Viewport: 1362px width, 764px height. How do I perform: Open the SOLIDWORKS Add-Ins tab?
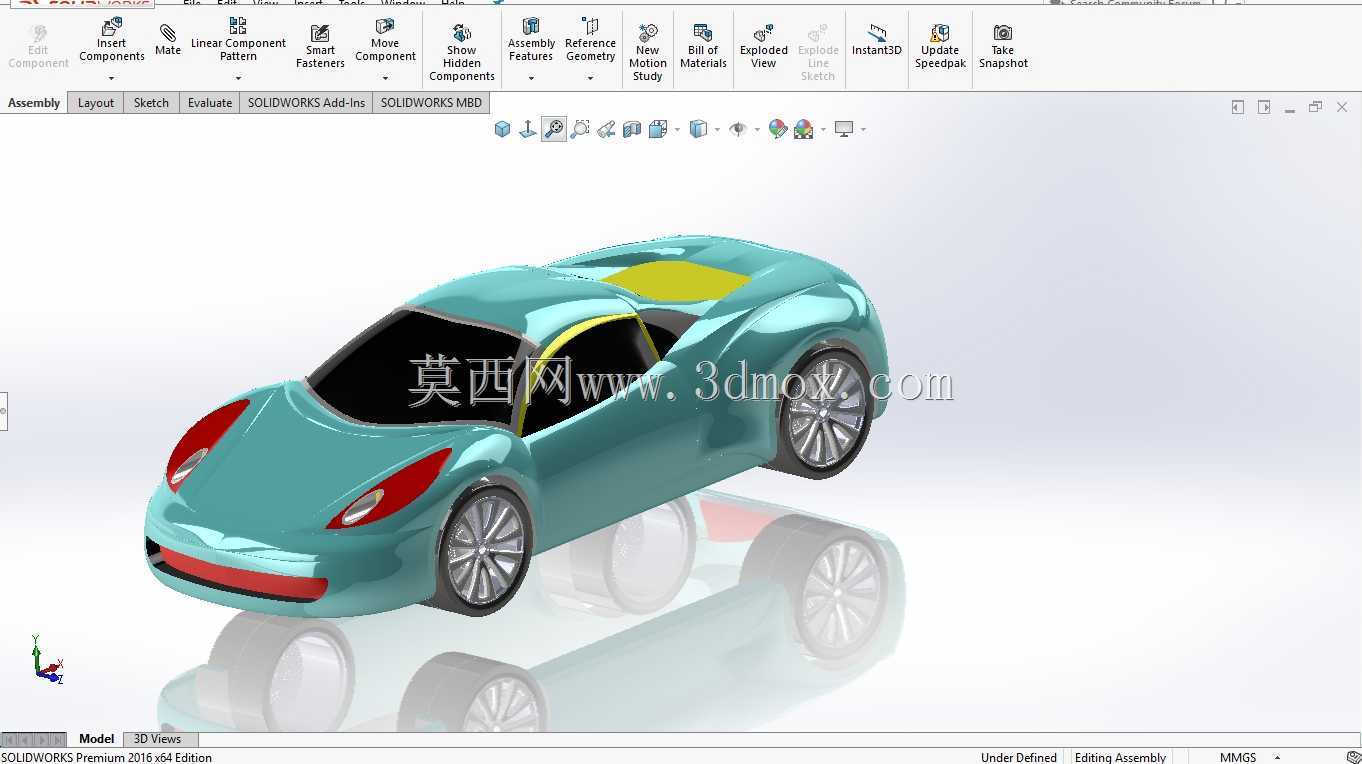[x=306, y=103]
